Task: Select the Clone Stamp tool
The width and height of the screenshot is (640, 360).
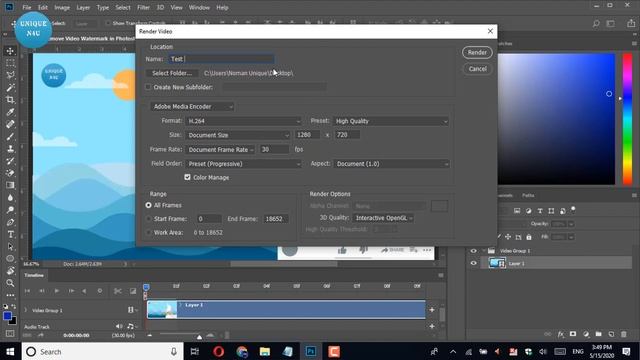Action: click(x=10, y=149)
